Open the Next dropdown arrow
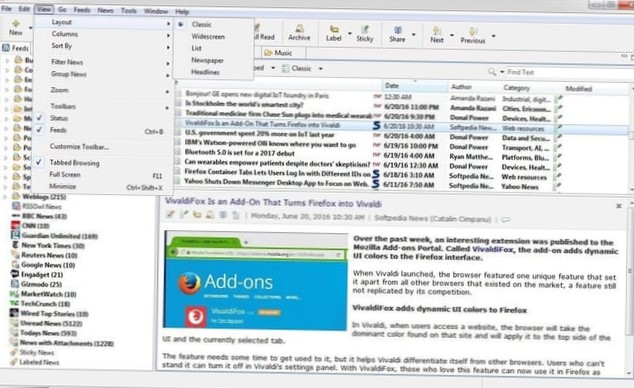This screenshot has width=634, height=388. click(452, 35)
